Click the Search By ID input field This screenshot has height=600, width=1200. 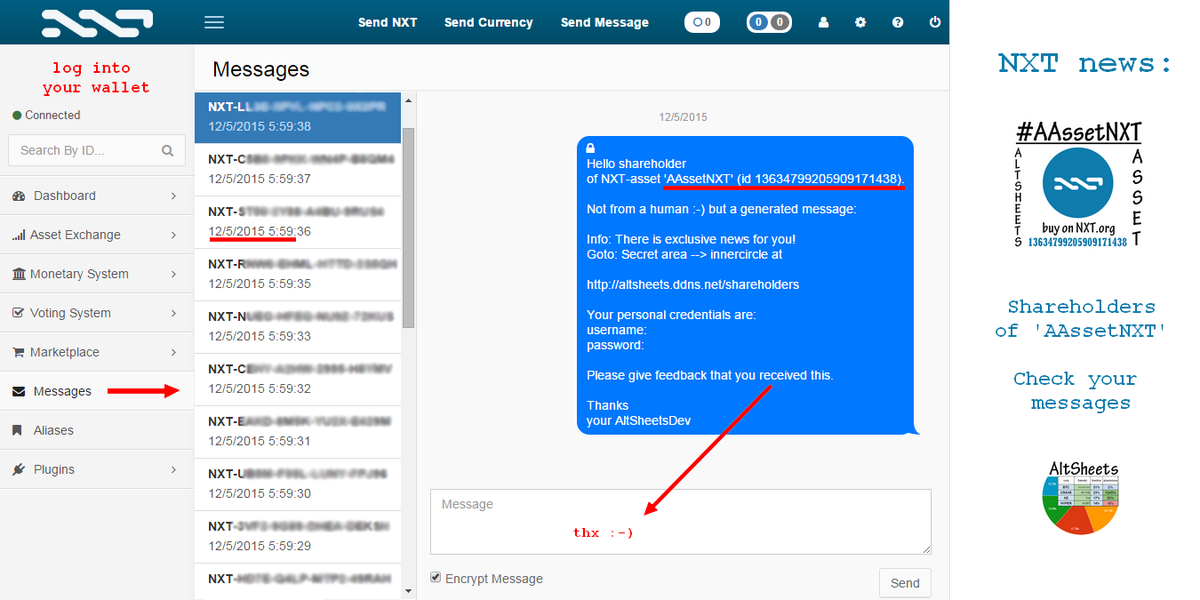tap(97, 151)
